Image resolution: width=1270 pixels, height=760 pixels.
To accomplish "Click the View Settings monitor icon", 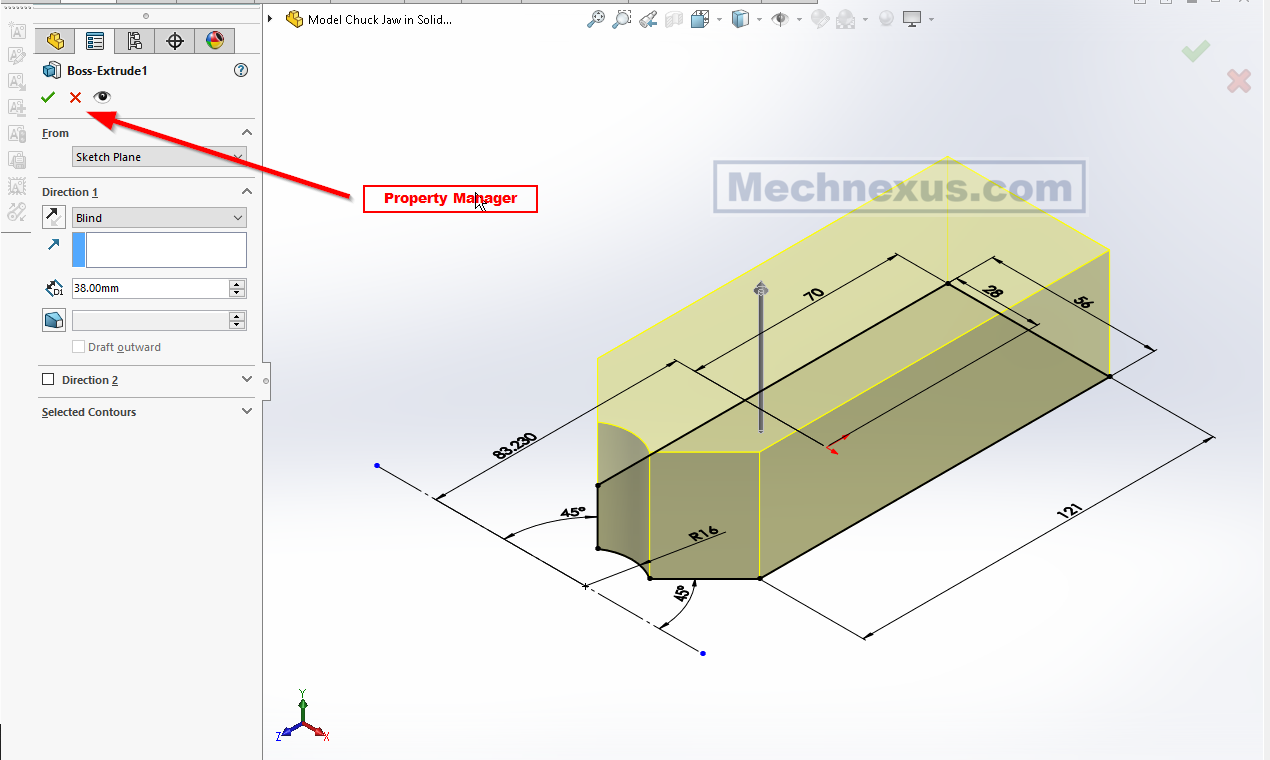I will coord(912,19).
